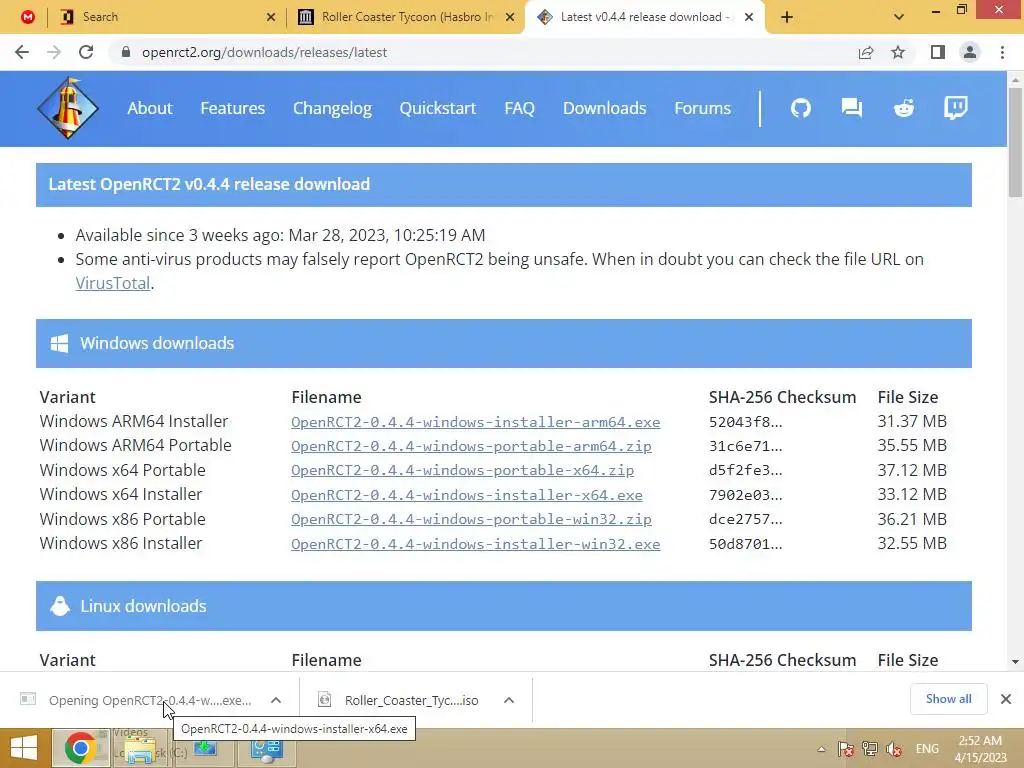
Task: Open the chat bubbles icon link
Action: point(852,108)
